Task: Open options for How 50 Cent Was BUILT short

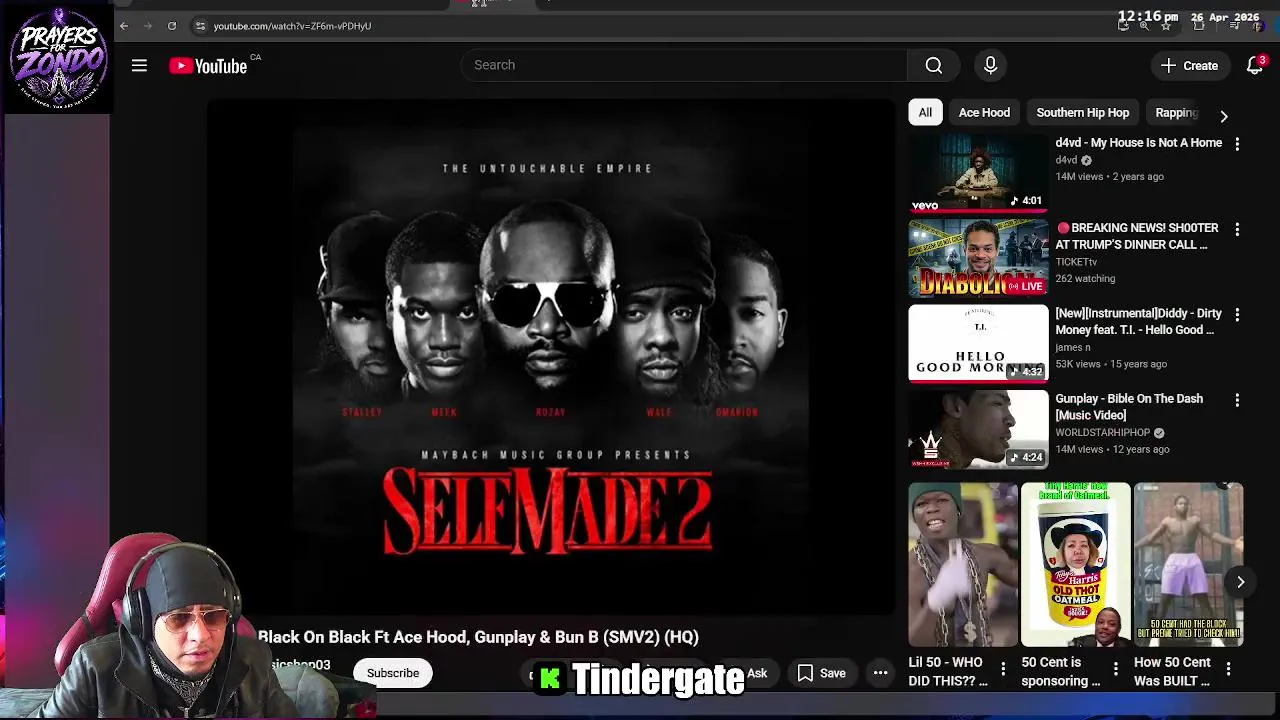Action: tap(1228, 667)
